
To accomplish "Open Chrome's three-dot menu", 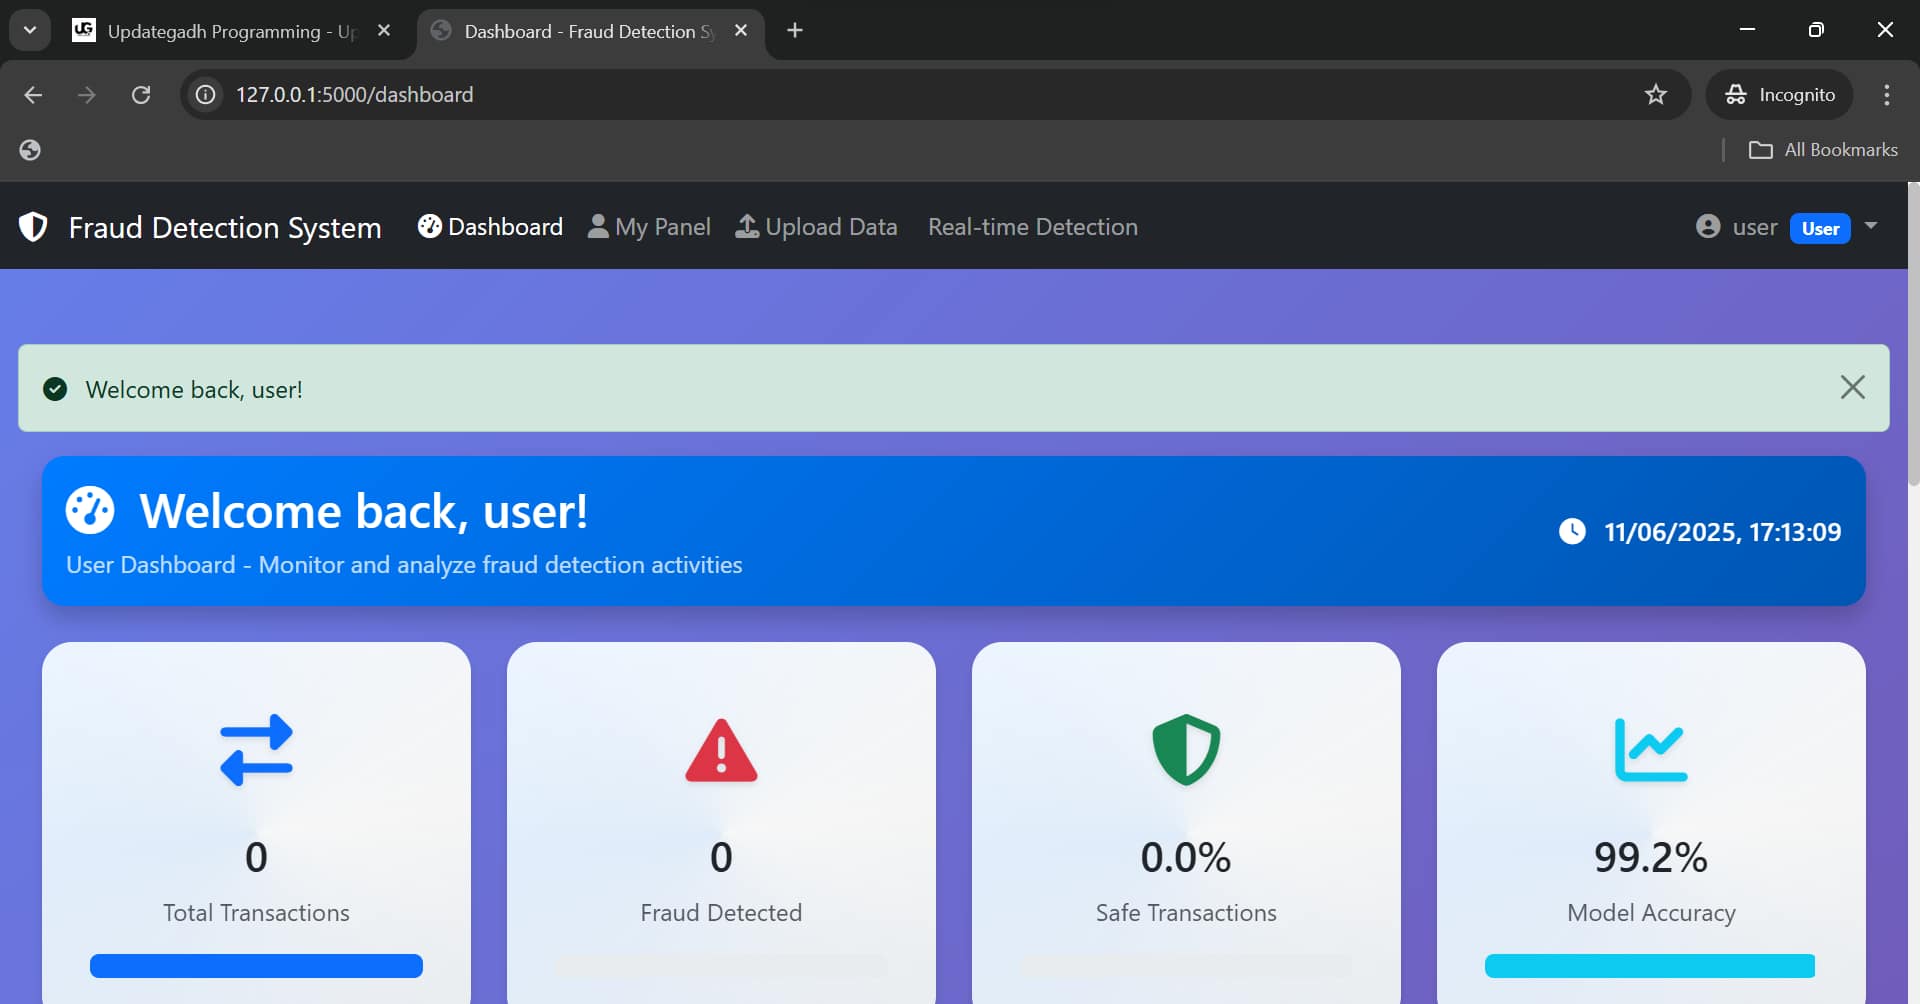I will click(x=1886, y=94).
